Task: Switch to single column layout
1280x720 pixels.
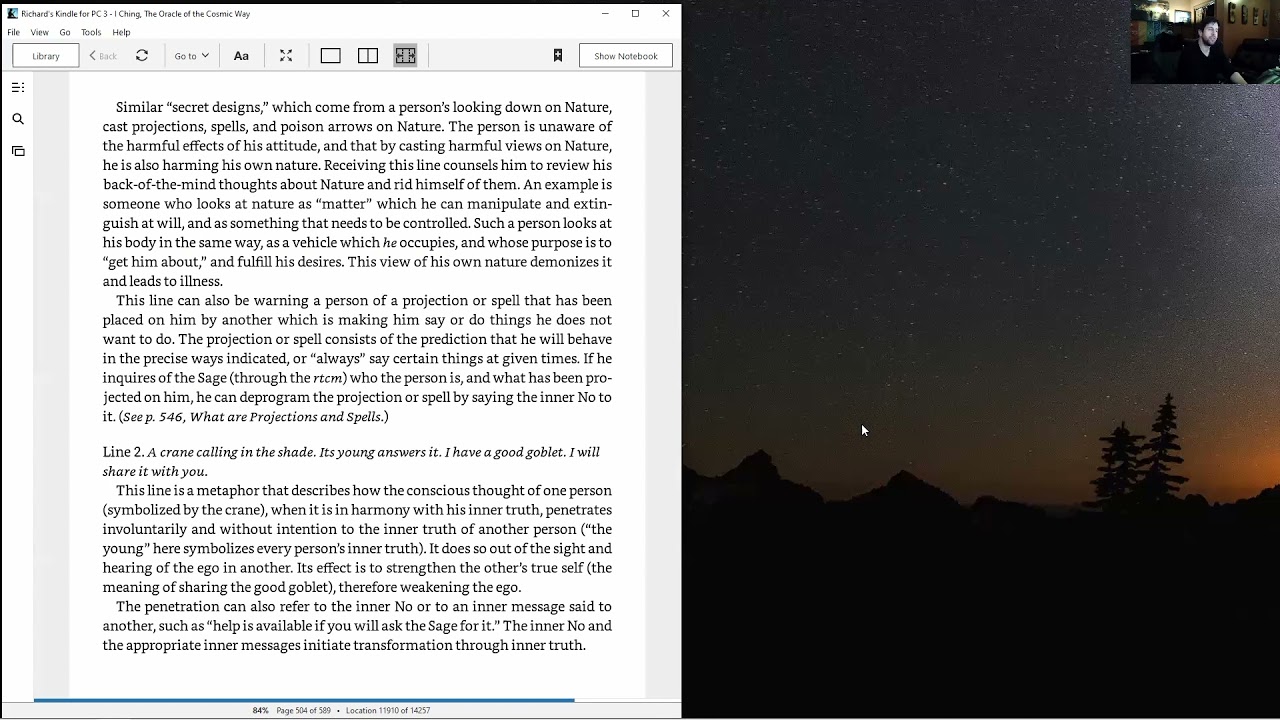Action: tap(330, 56)
